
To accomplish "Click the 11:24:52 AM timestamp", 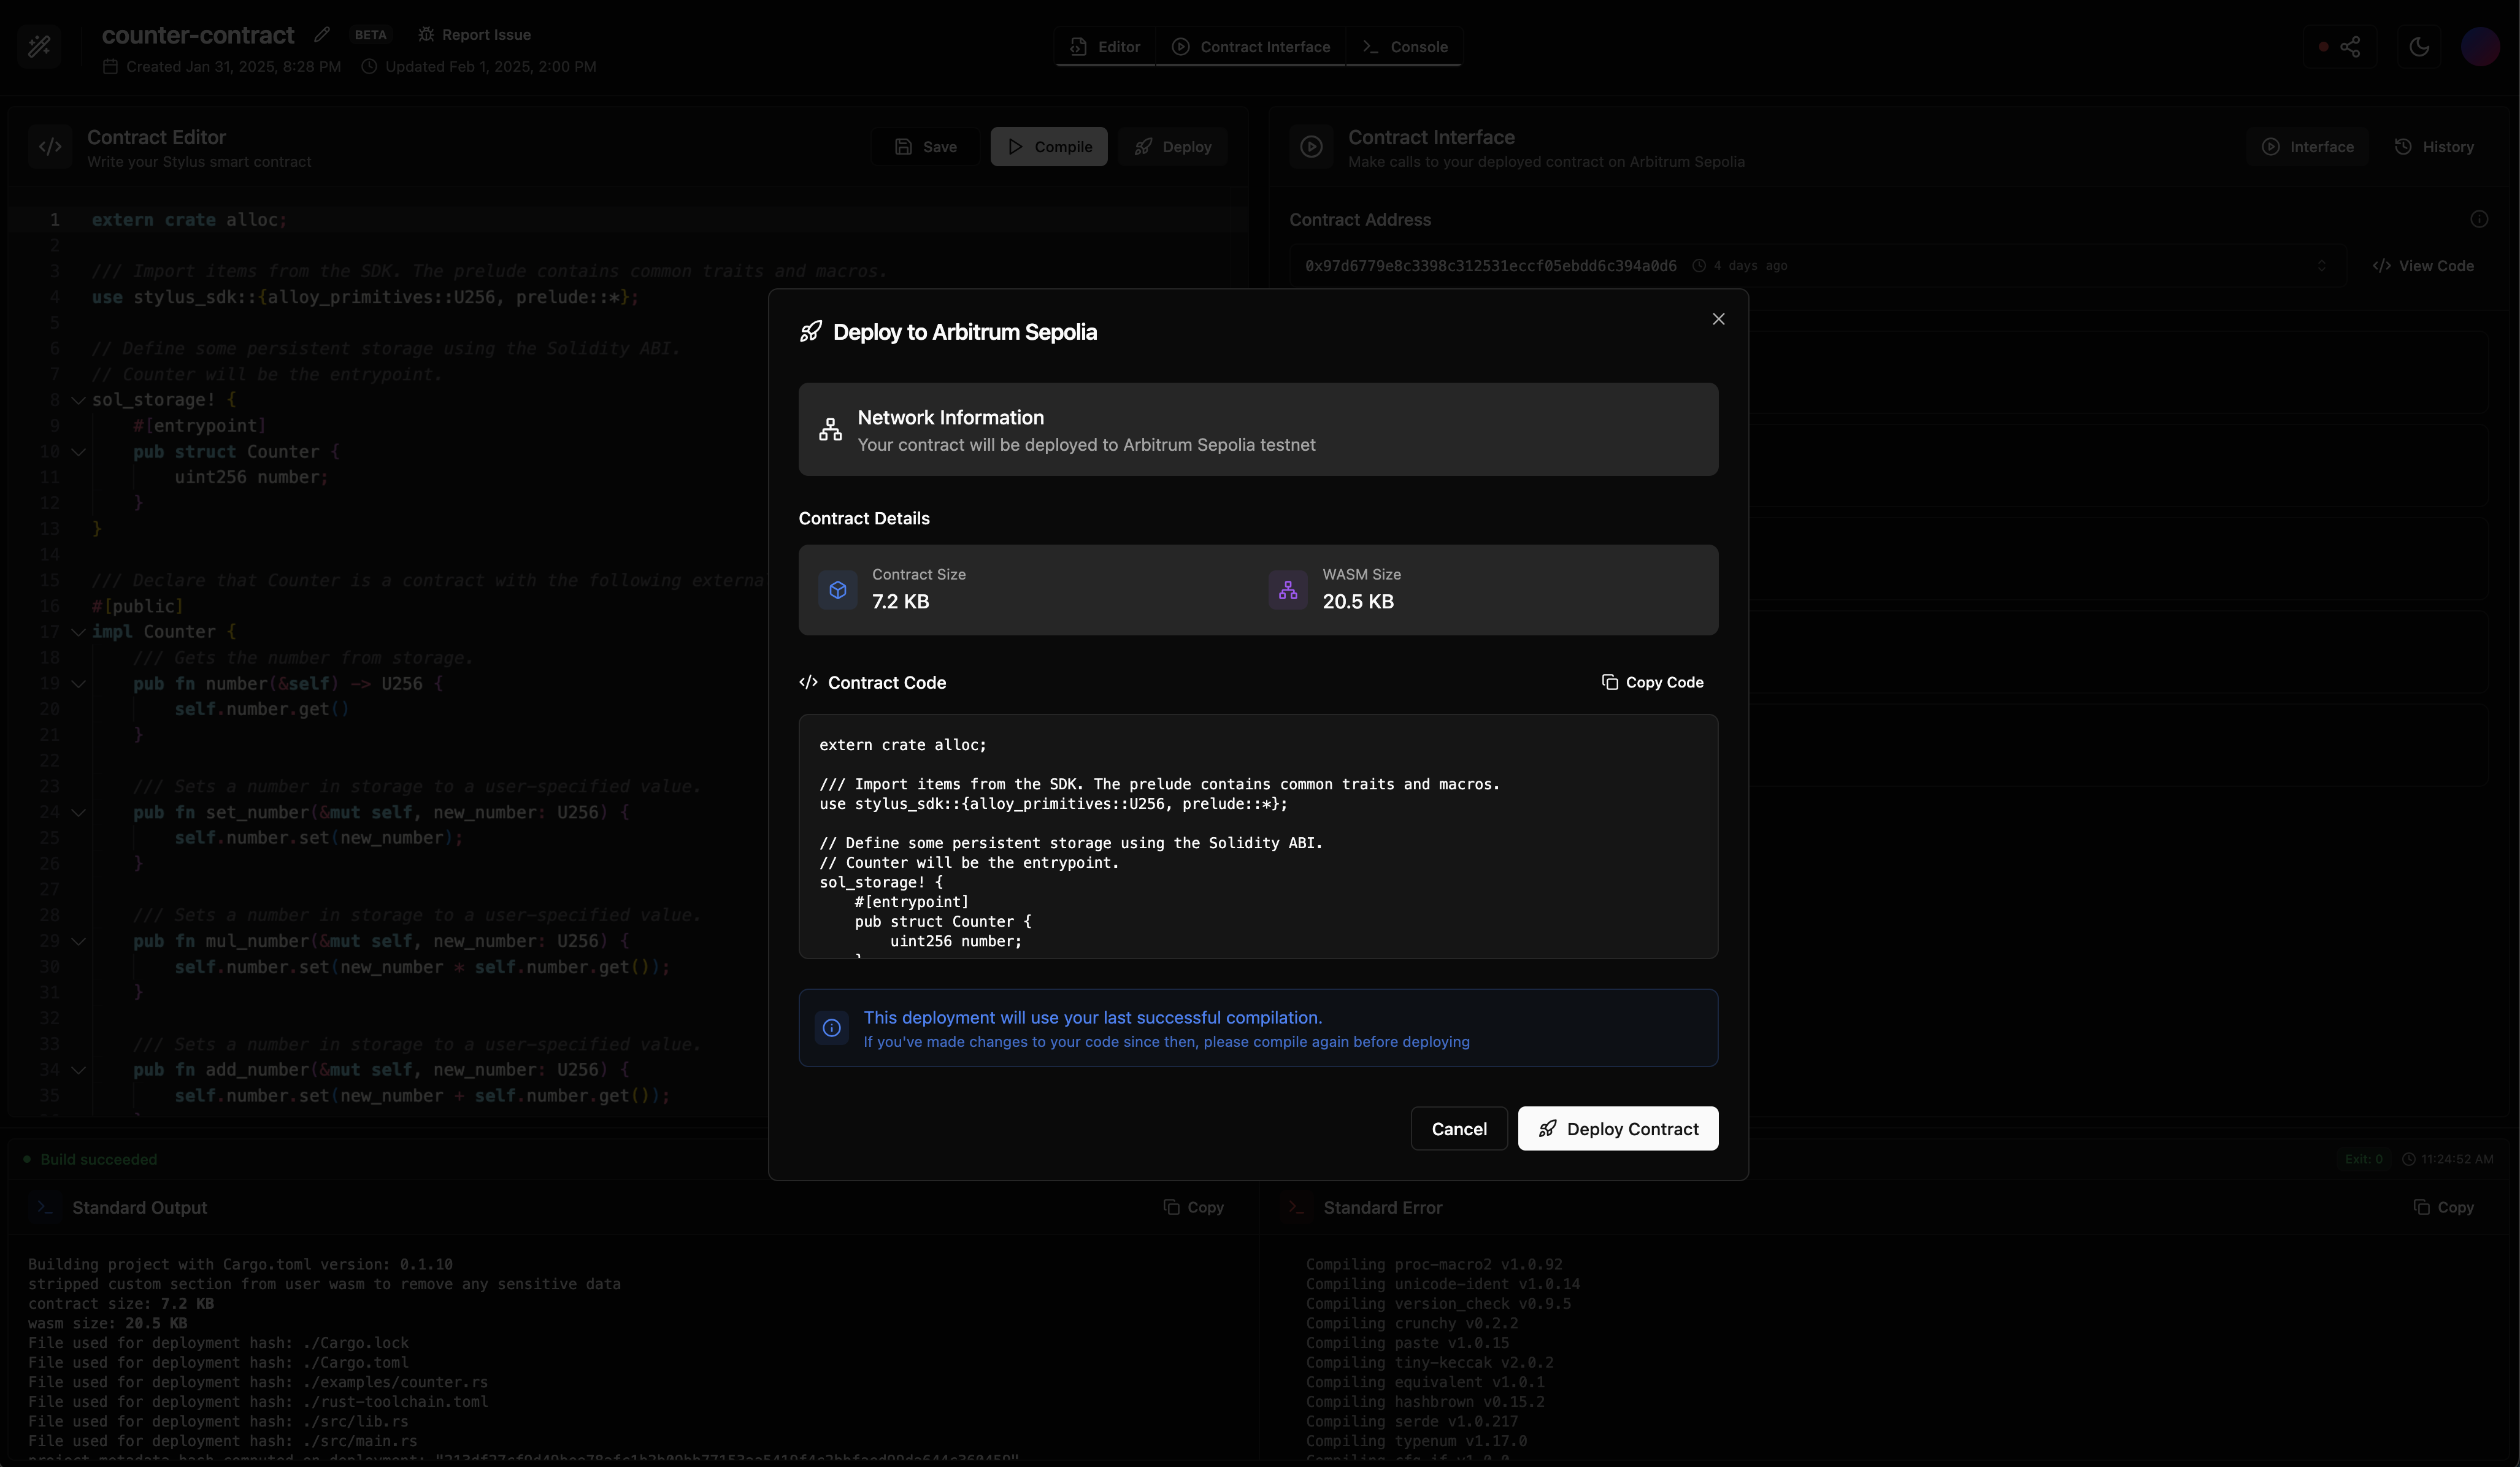I will coord(2447,1159).
